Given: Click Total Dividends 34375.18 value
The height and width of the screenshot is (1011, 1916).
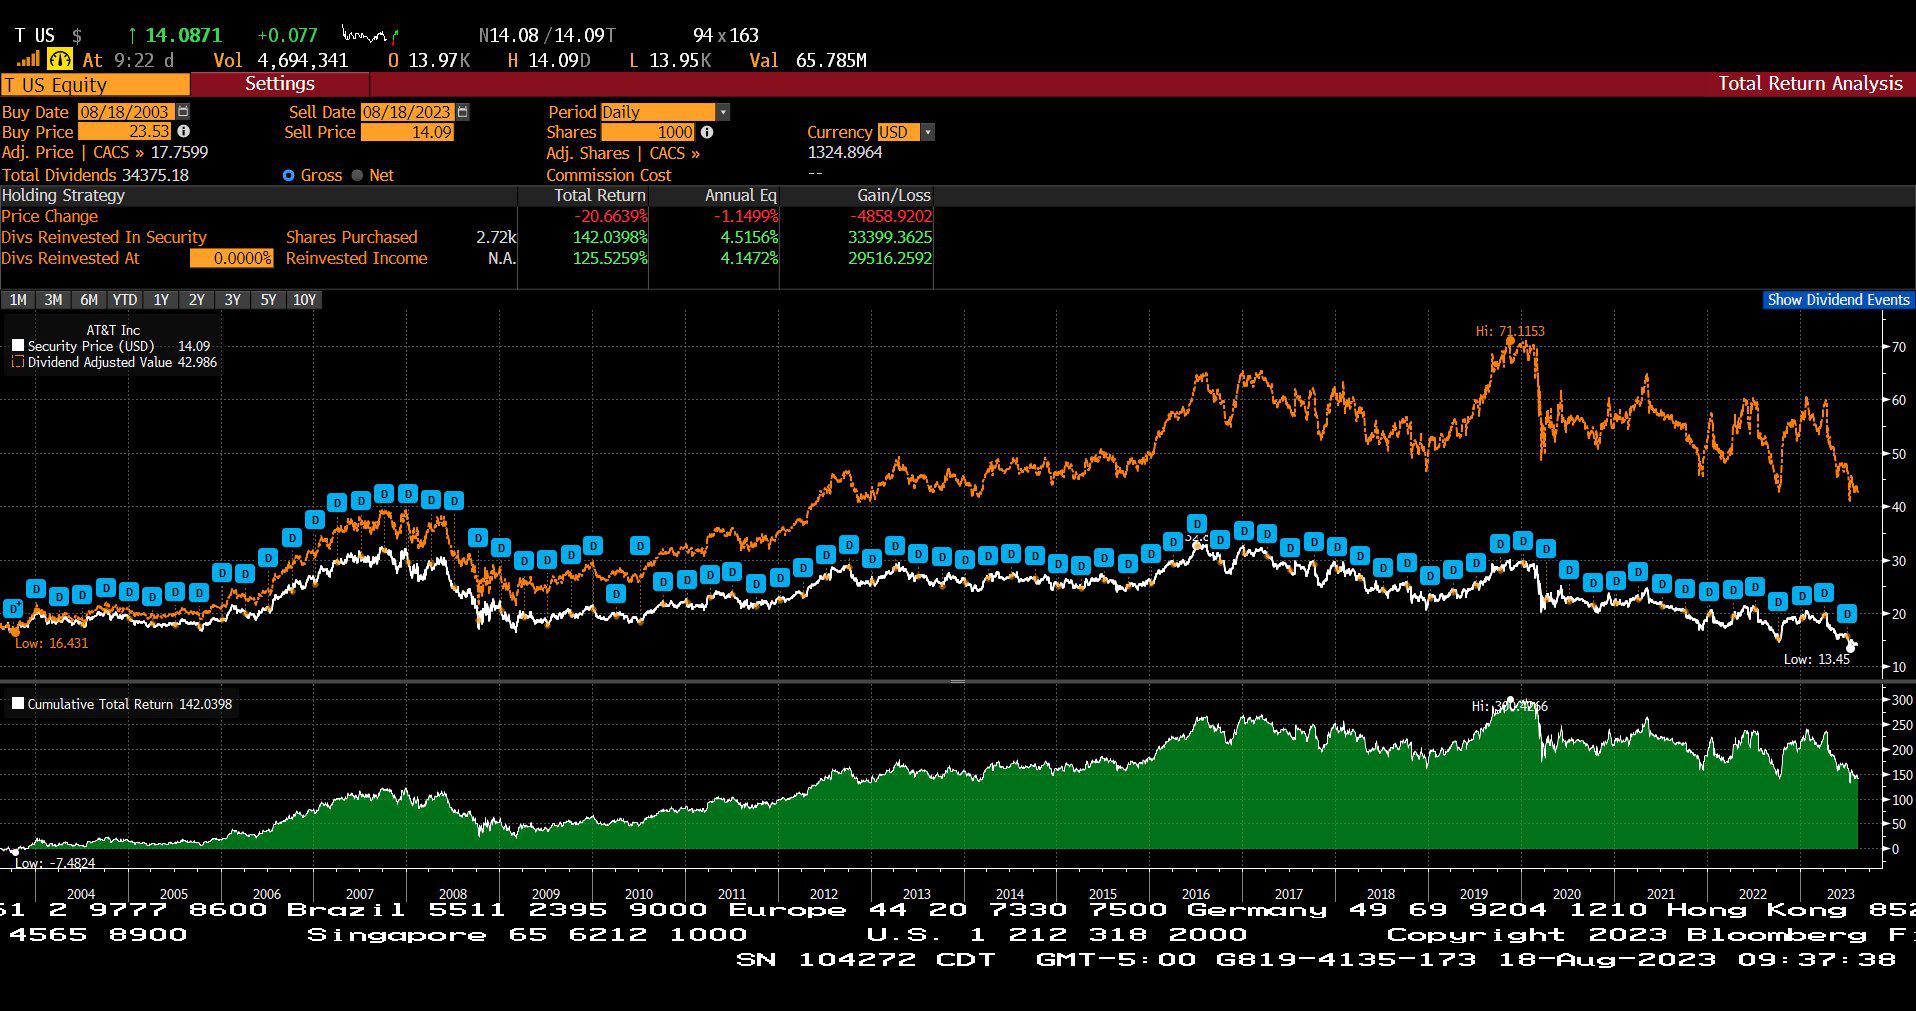Looking at the screenshot, I should pyautogui.click(x=155, y=175).
